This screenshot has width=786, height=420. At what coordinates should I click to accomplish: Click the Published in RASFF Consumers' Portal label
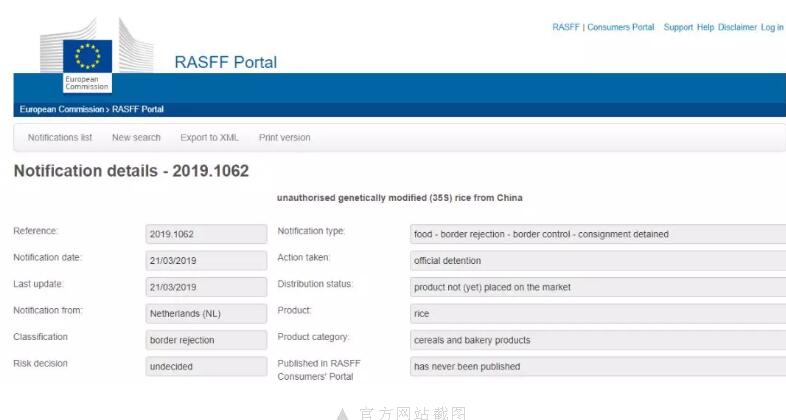[x=319, y=370]
